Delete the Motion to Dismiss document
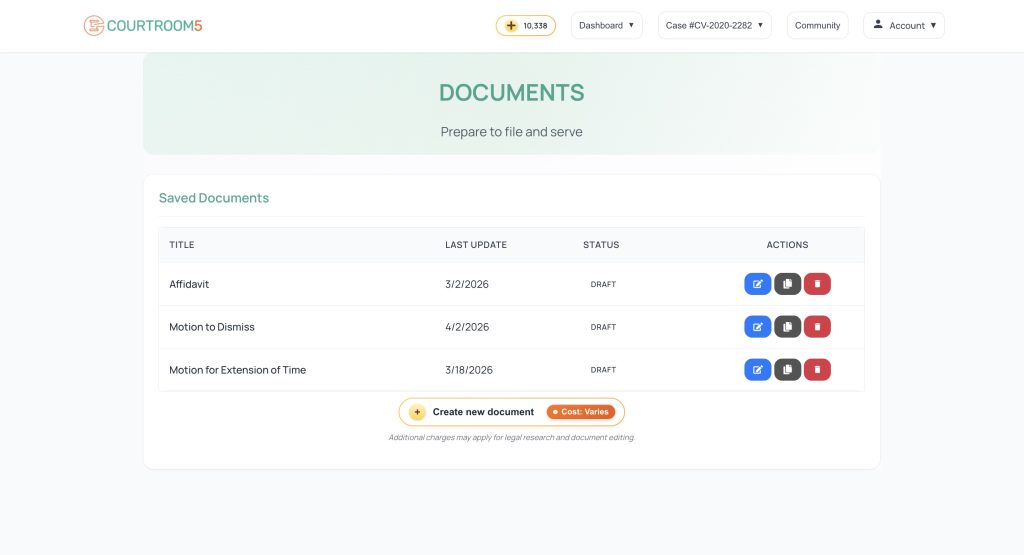1024x555 pixels. (817, 327)
